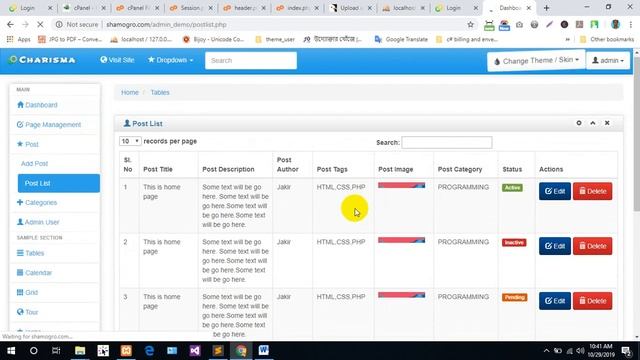Open Other bookmarks folder
Viewport: 640px width, 360px height.
[x=607, y=39]
